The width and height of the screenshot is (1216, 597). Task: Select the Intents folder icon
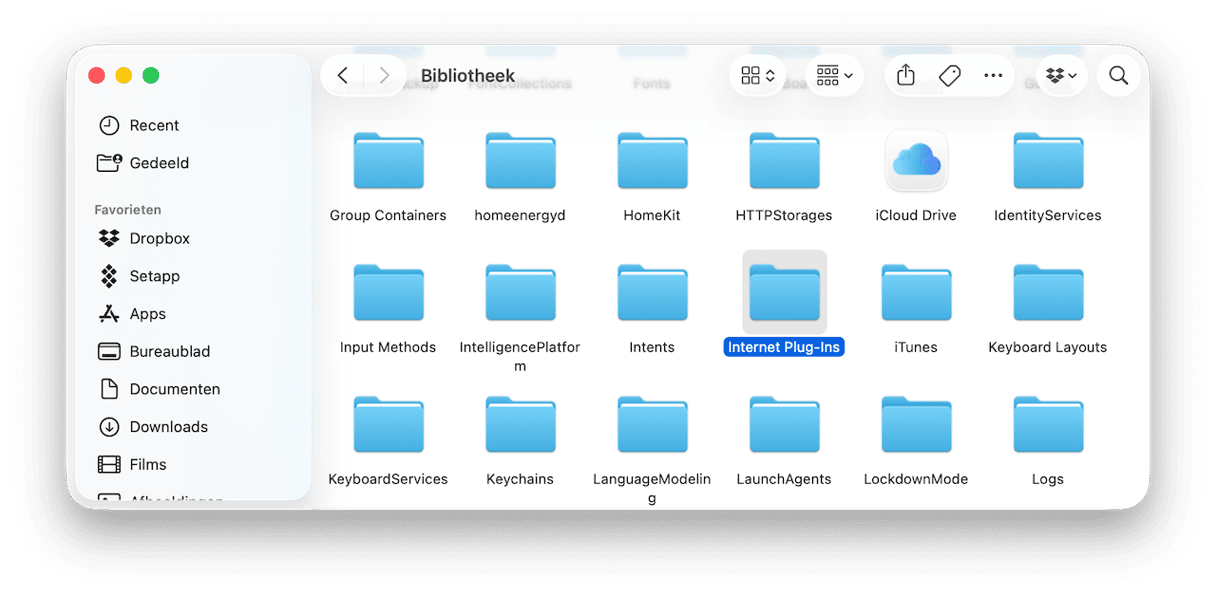pos(652,293)
